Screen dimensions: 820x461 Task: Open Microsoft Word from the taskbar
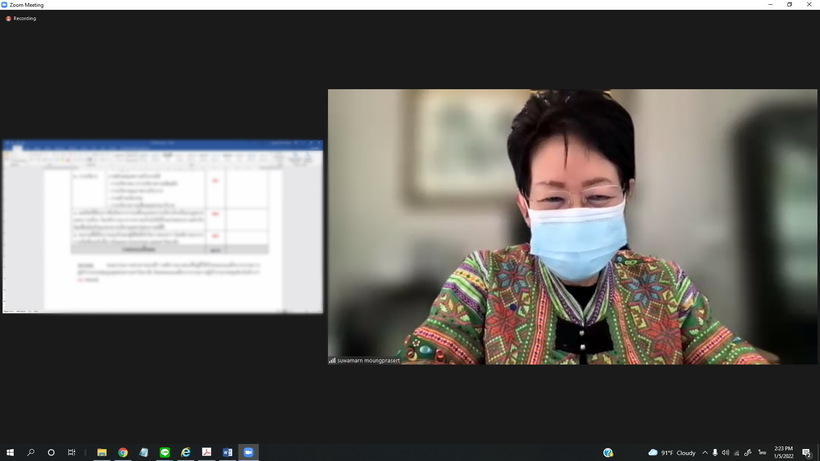(x=227, y=452)
